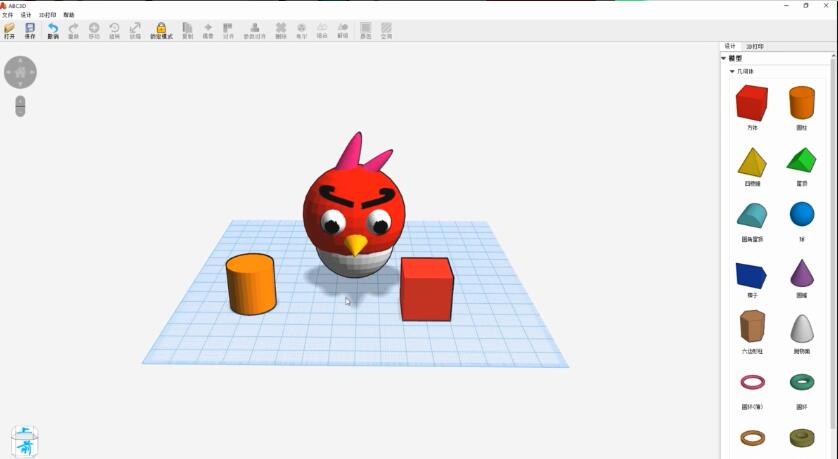838x459 pixels.
Task: Open the Help (帮助) menu
Action: click(x=69, y=15)
